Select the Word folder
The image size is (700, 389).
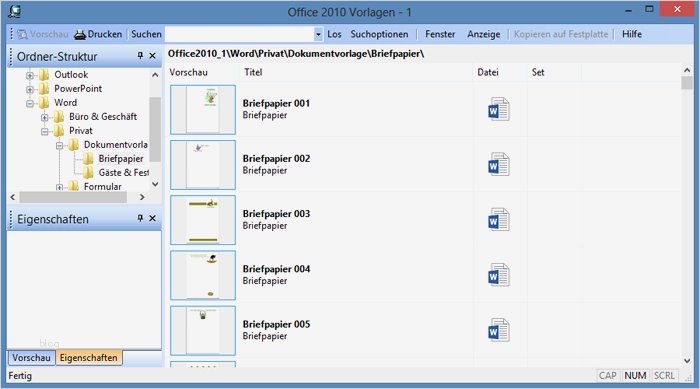pos(66,103)
